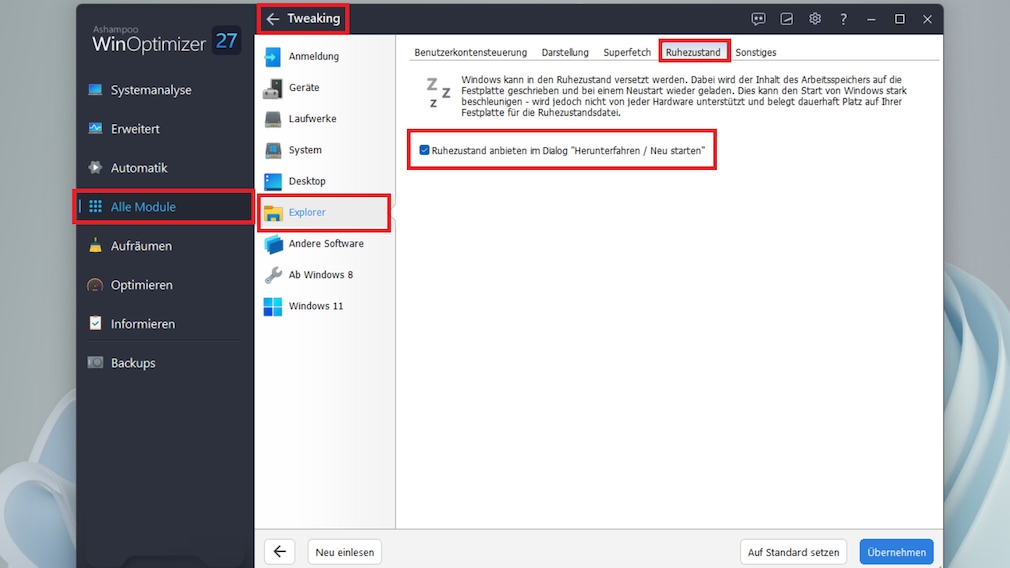Click the Explorer folder icon
Viewport: 1010px width, 568px height.
point(272,213)
